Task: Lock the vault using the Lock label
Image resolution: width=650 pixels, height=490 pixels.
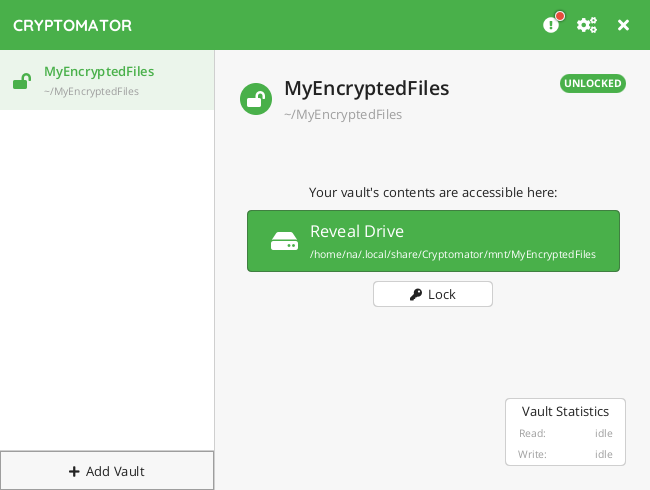Action: pos(442,294)
